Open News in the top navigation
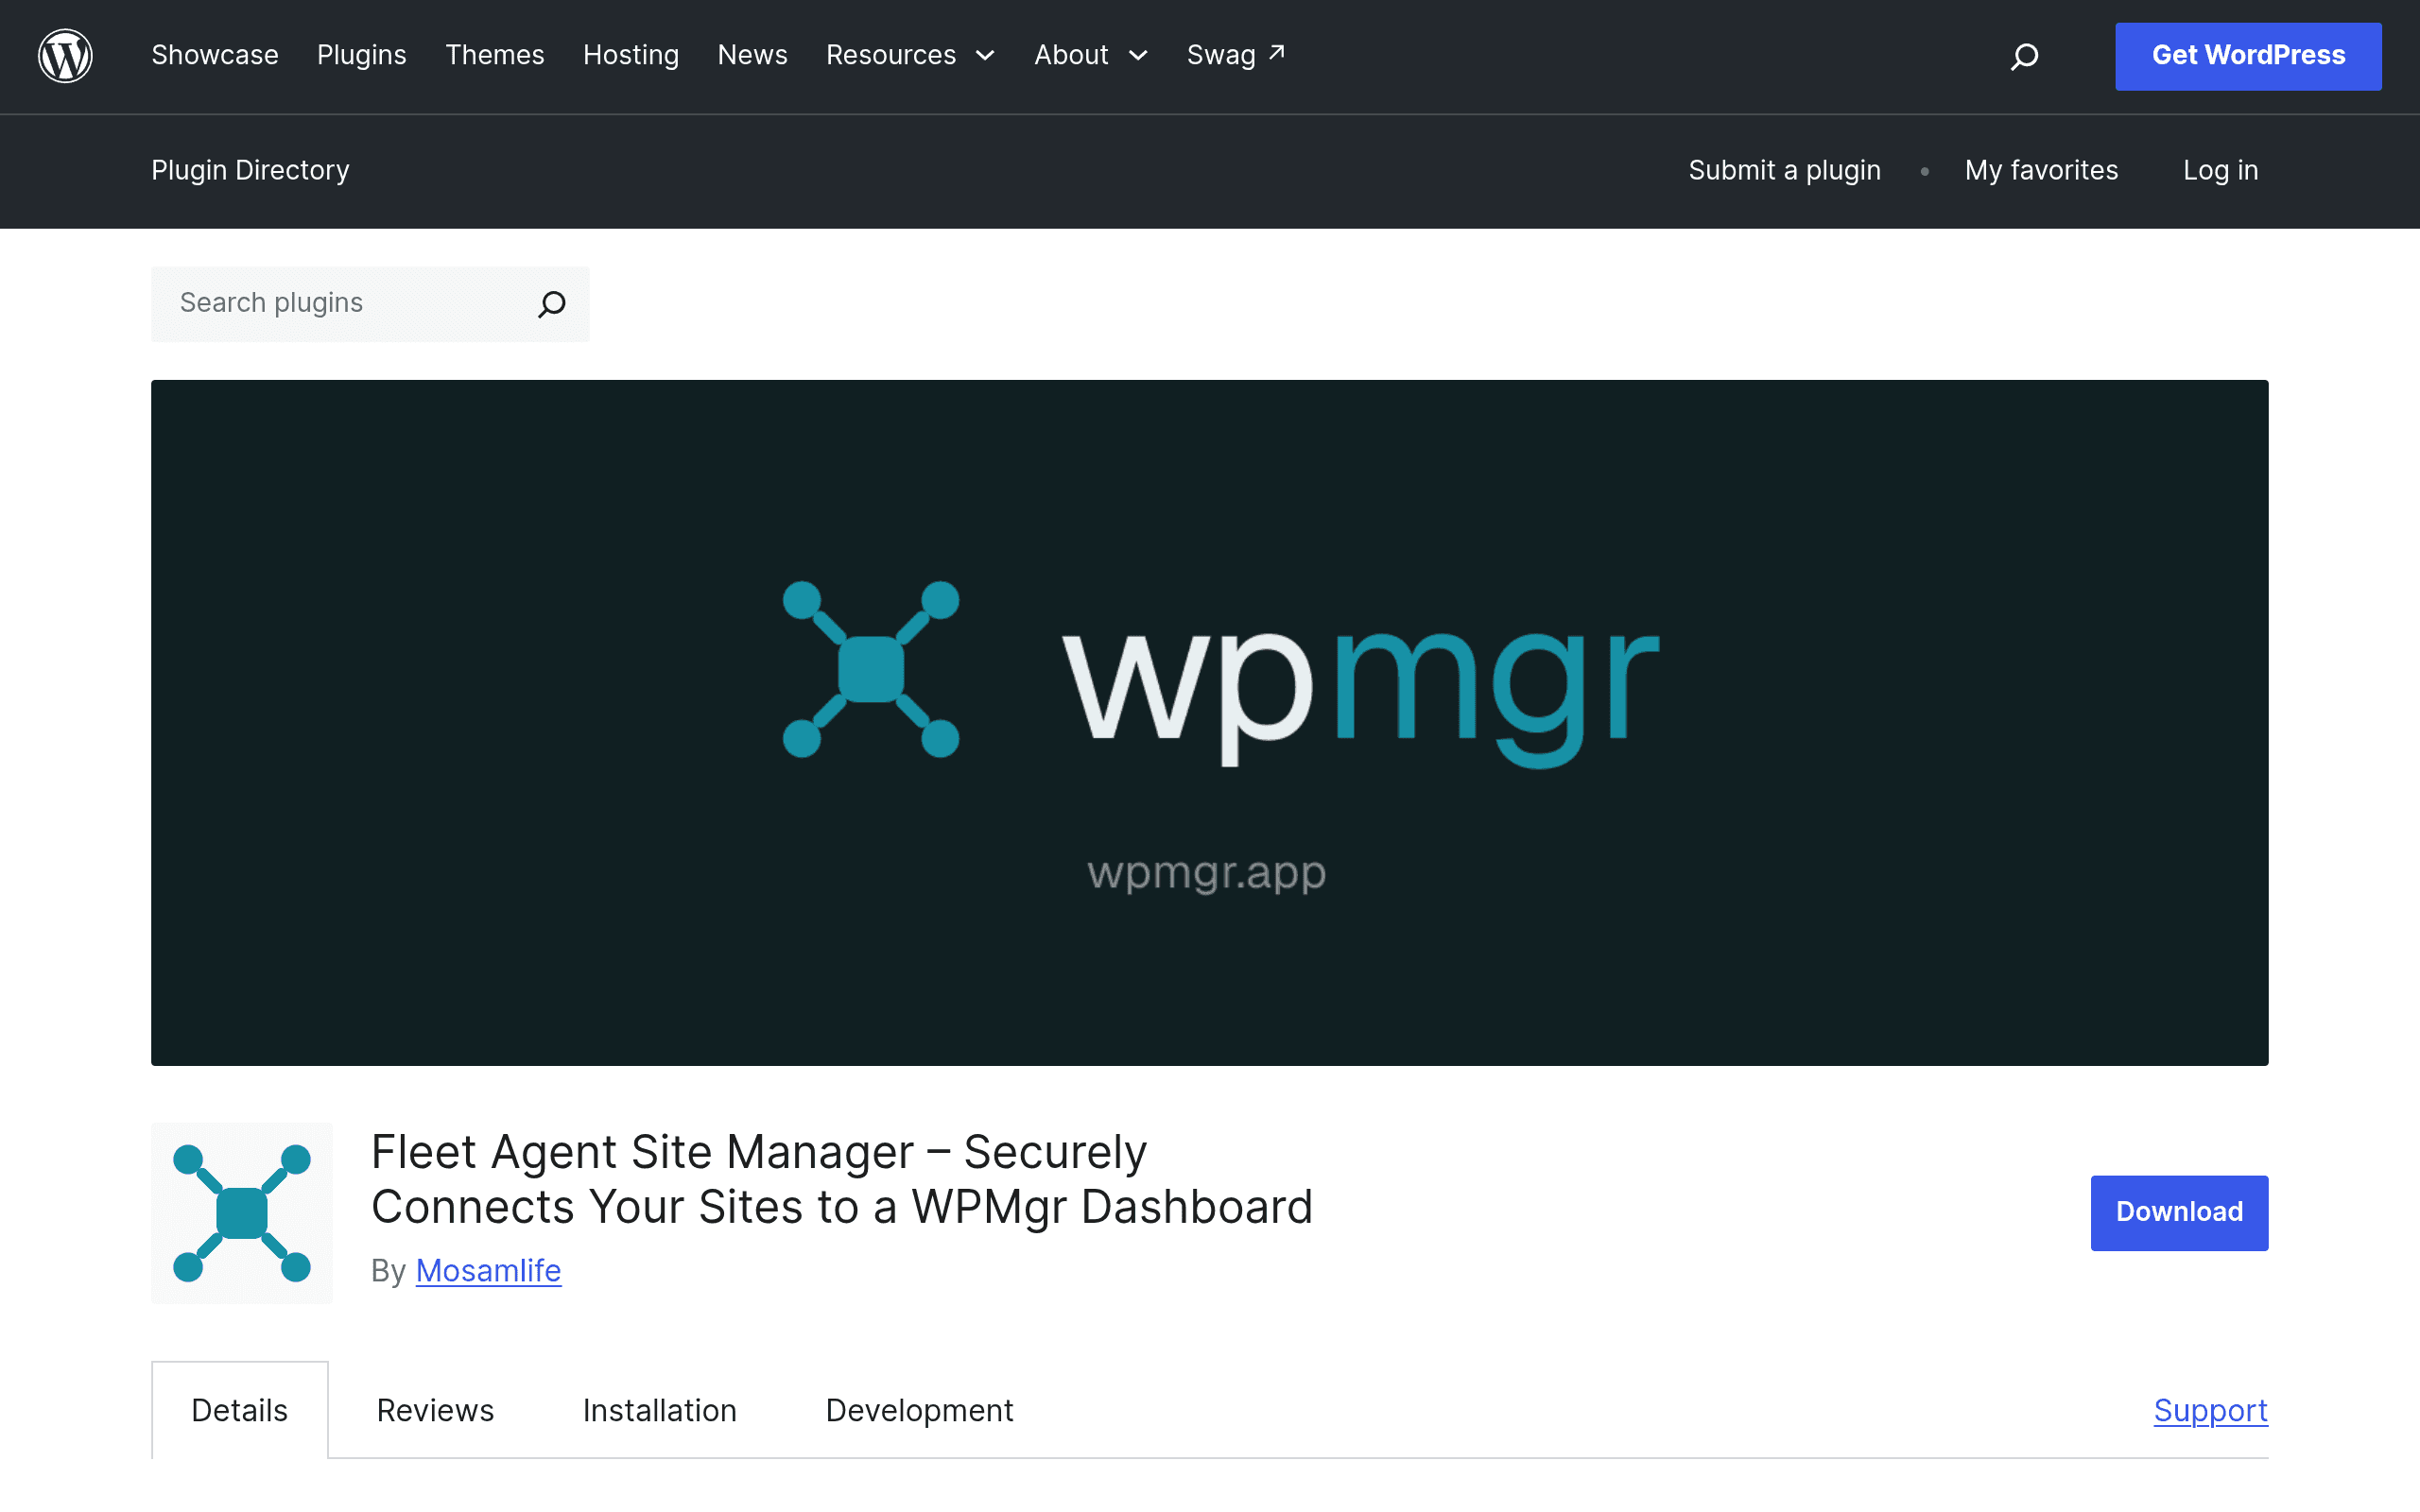The image size is (2420, 1512). [x=752, y=55]
